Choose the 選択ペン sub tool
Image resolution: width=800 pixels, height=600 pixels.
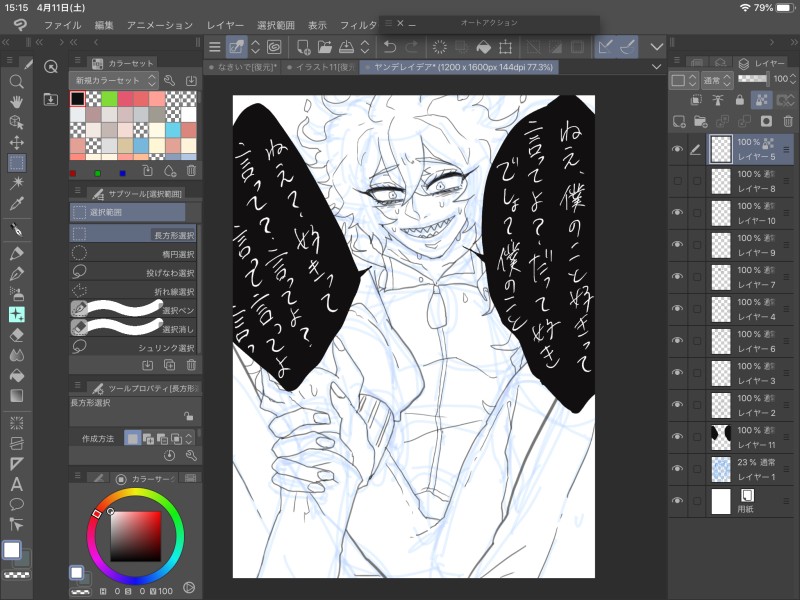pyautogui.click(x=133, y=310)
